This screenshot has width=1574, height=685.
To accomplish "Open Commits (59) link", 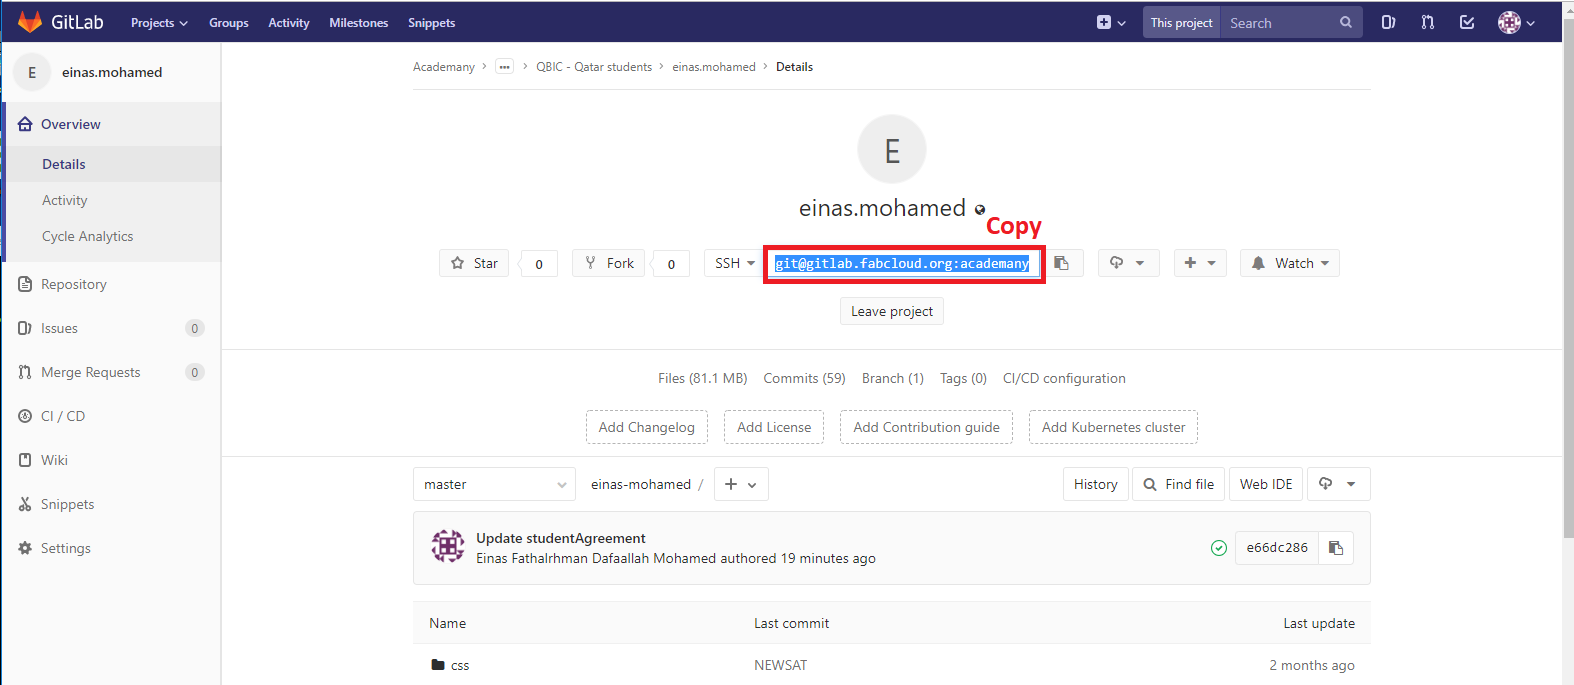I will point(804,378).
